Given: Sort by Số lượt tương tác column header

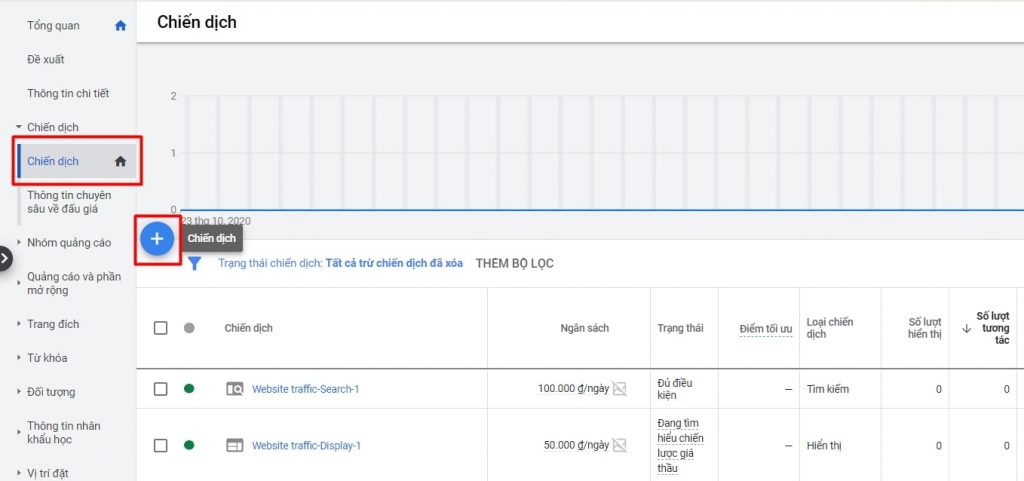Looking at the screenshot, I should coord(991,328).
